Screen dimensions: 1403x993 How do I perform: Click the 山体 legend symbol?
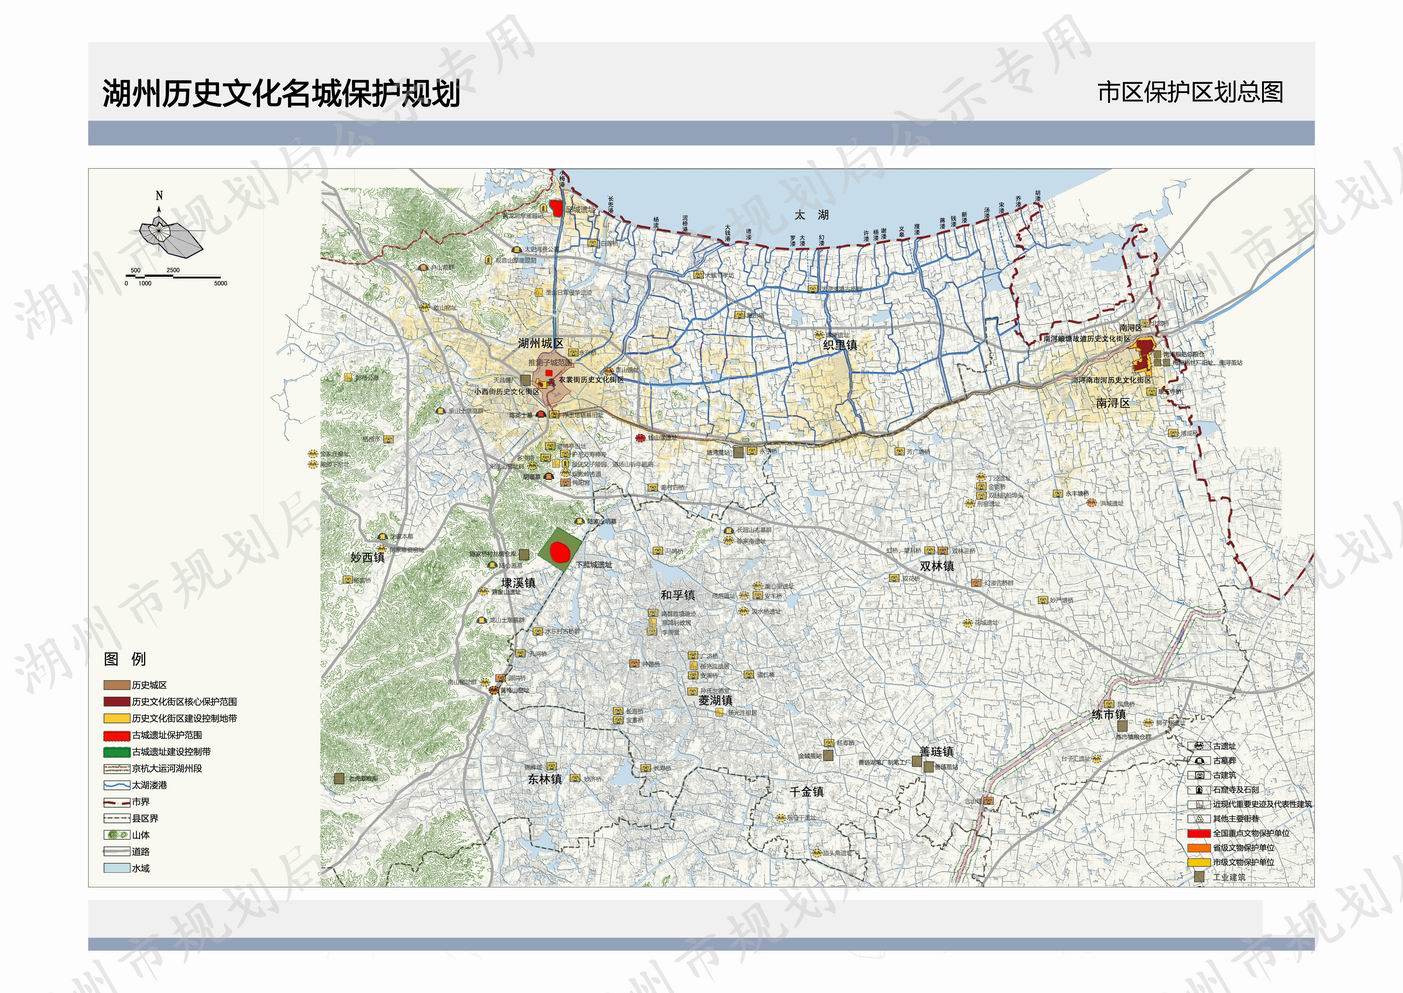(116, 835)
